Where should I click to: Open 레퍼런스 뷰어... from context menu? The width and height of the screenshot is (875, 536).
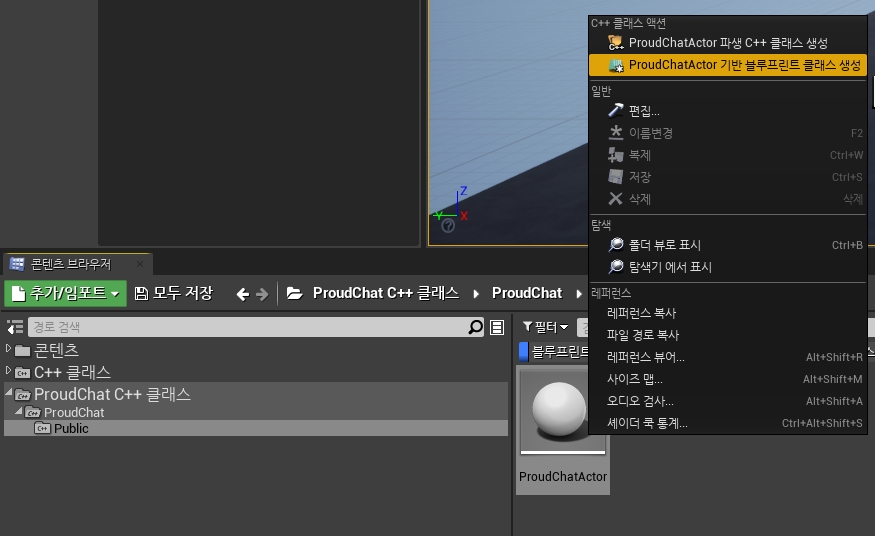645,357
